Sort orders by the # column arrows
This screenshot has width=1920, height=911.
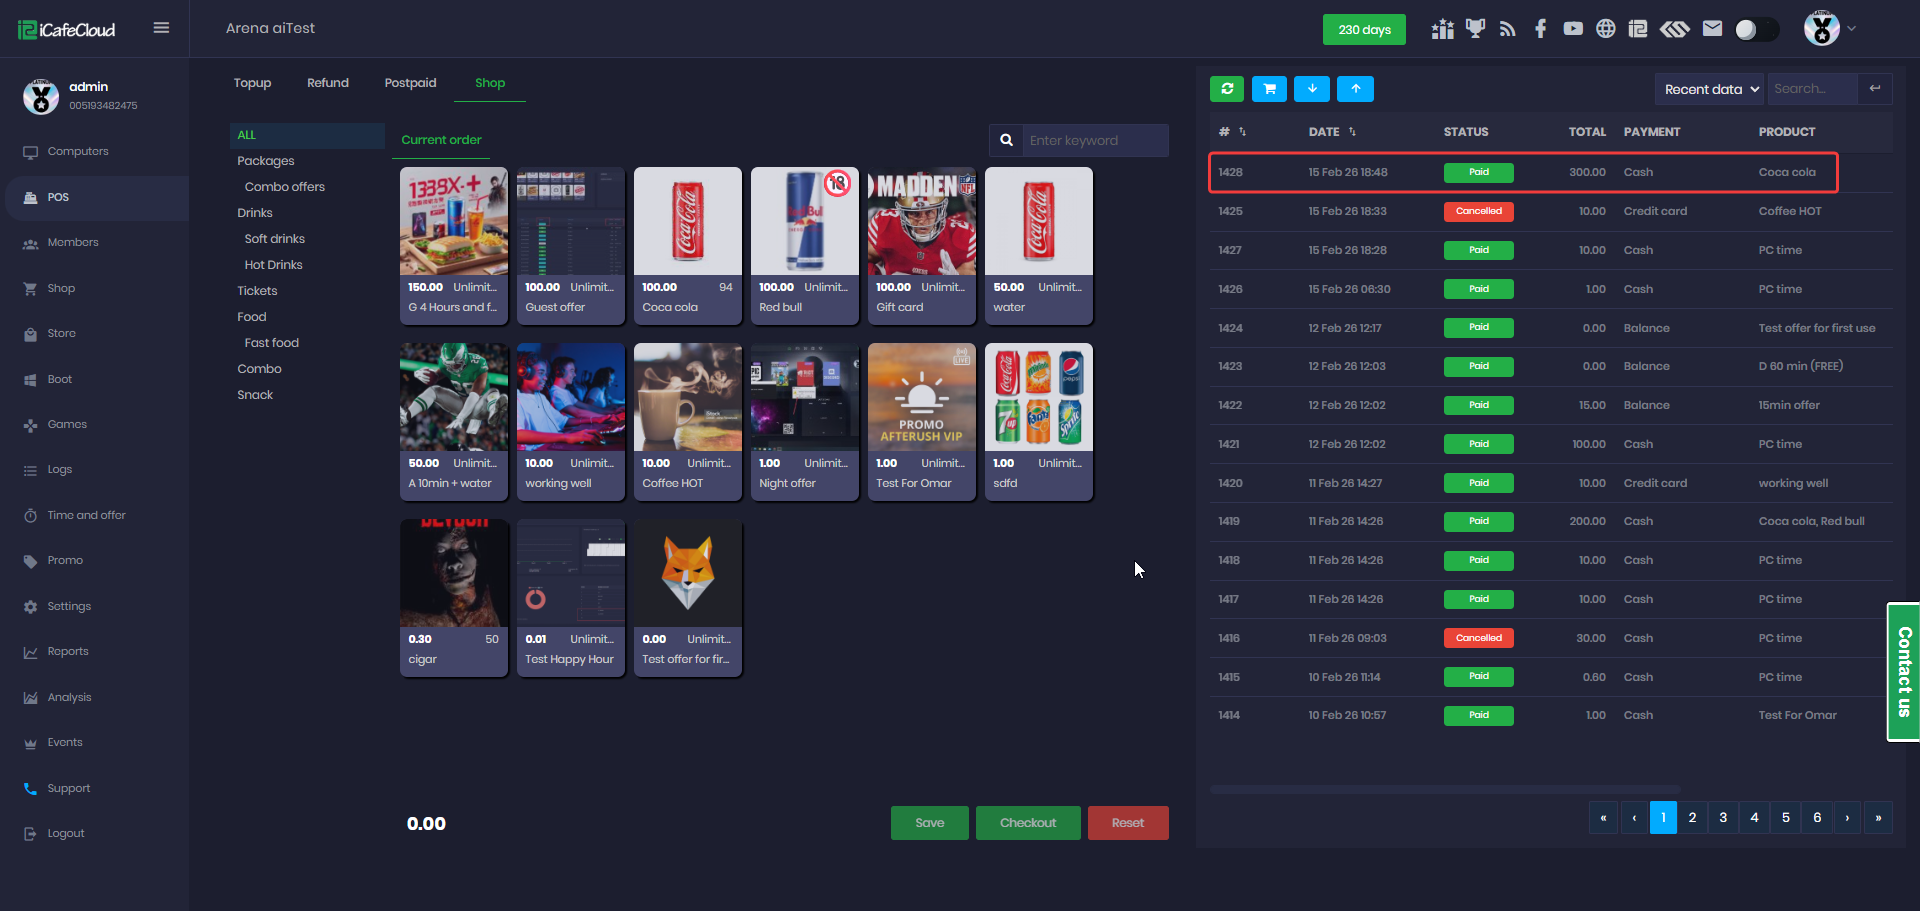(x=1242, y=132)
